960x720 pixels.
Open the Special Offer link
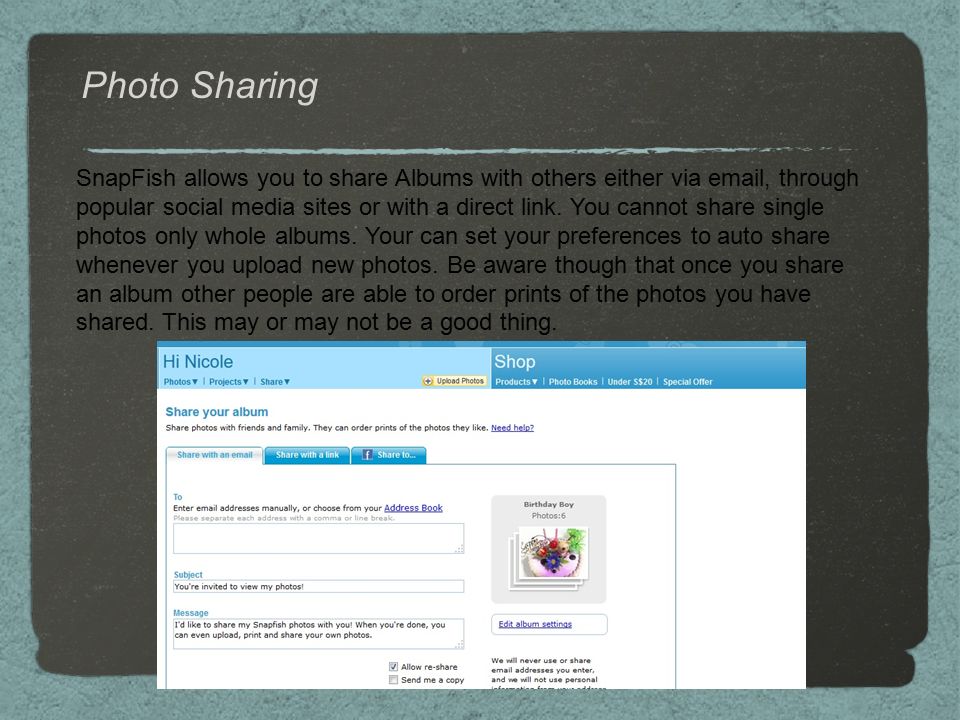point(688,381)
